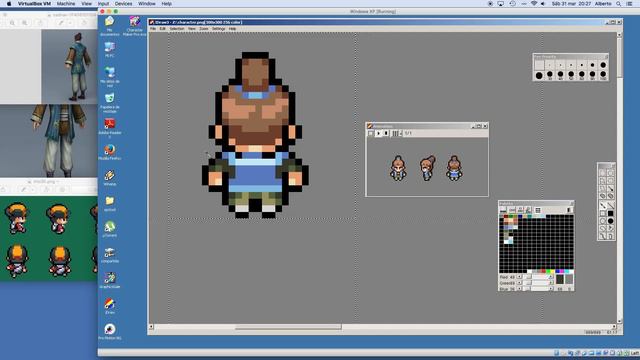
Task: Click the grid icon in the Palette toolbar
Action: point(538,210)
